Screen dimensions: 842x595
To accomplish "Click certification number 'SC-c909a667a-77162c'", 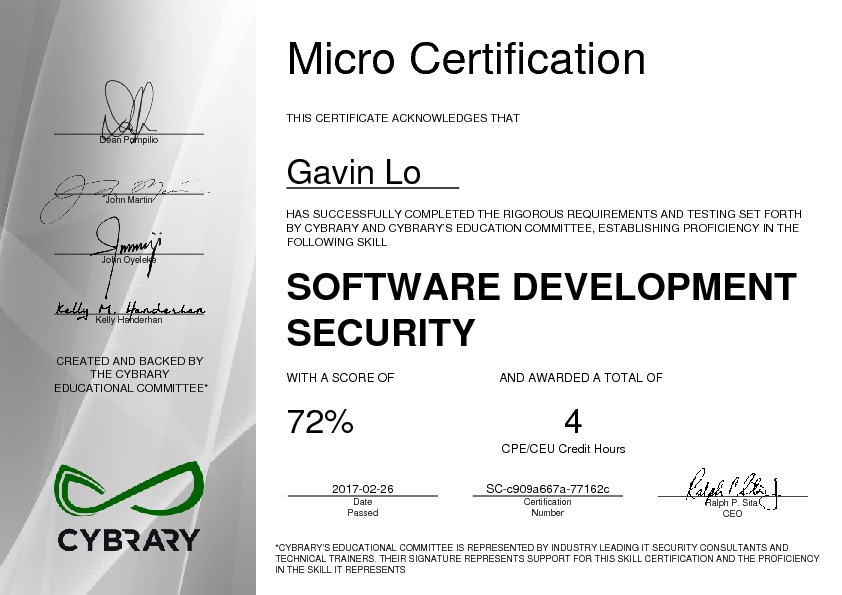I will pyautogui.click(x=548, y=489).
